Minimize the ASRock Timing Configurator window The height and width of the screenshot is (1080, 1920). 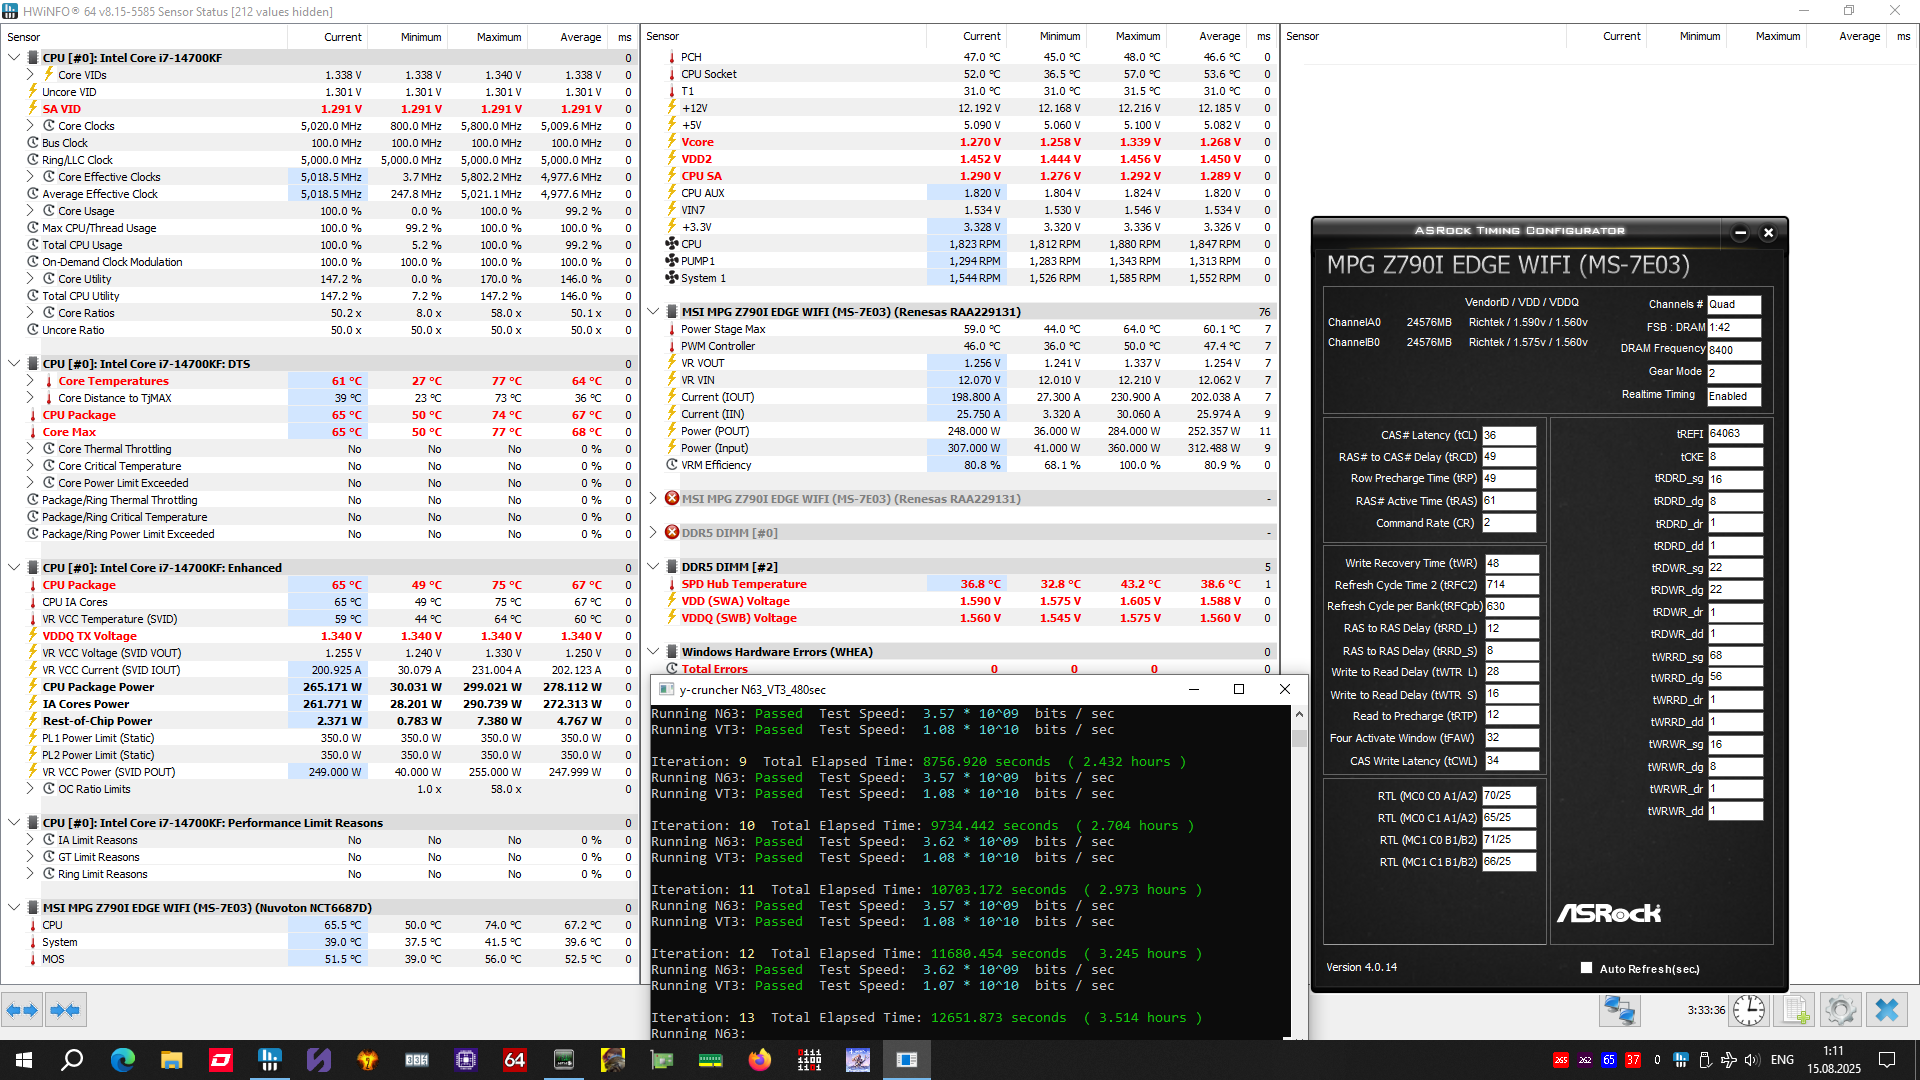[x=1740, y=233]
